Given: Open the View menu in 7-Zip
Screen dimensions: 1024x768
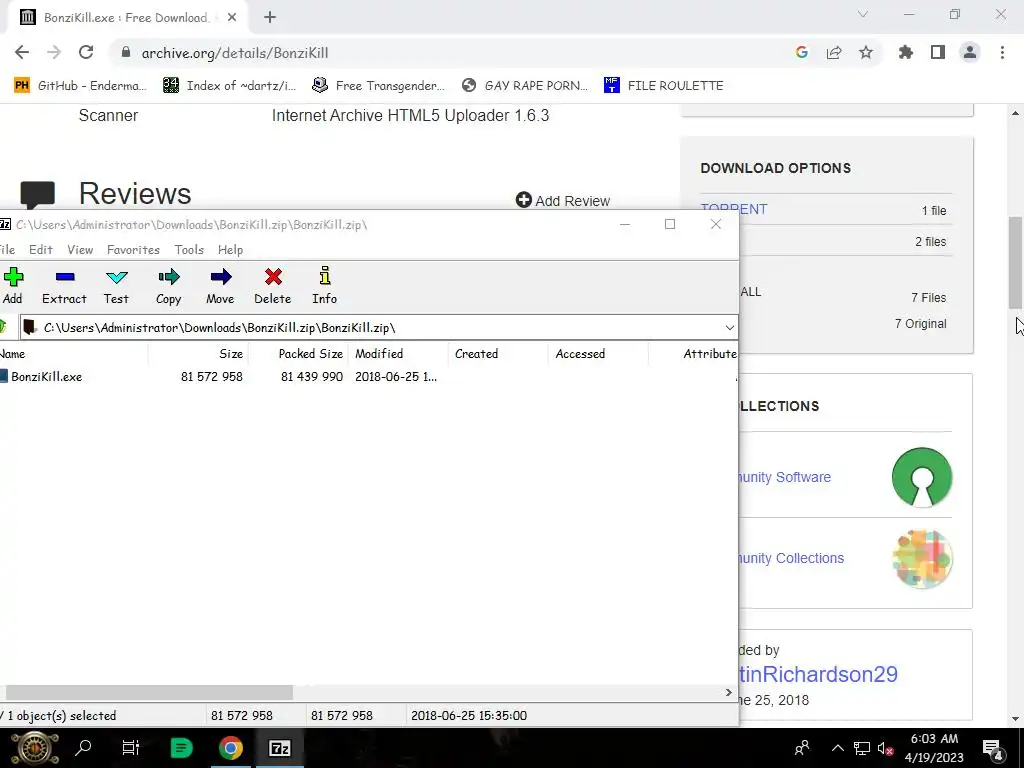Looking at the screenshot, I should click(80, 249).
